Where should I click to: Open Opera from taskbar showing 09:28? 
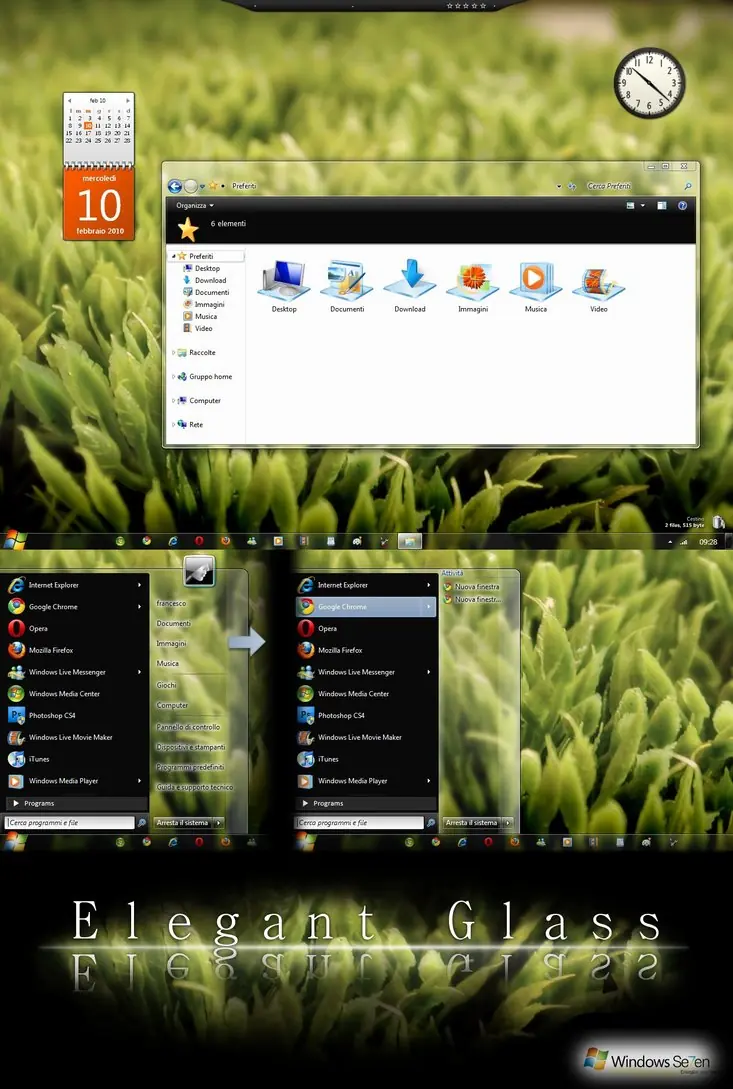(199, 541)
